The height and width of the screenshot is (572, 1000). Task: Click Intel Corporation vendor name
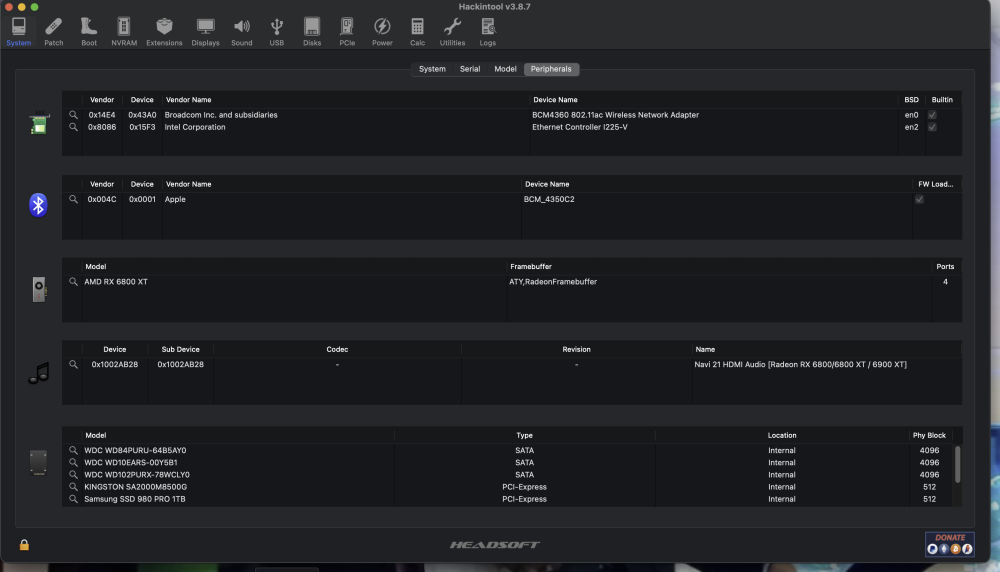pos(195,127)
